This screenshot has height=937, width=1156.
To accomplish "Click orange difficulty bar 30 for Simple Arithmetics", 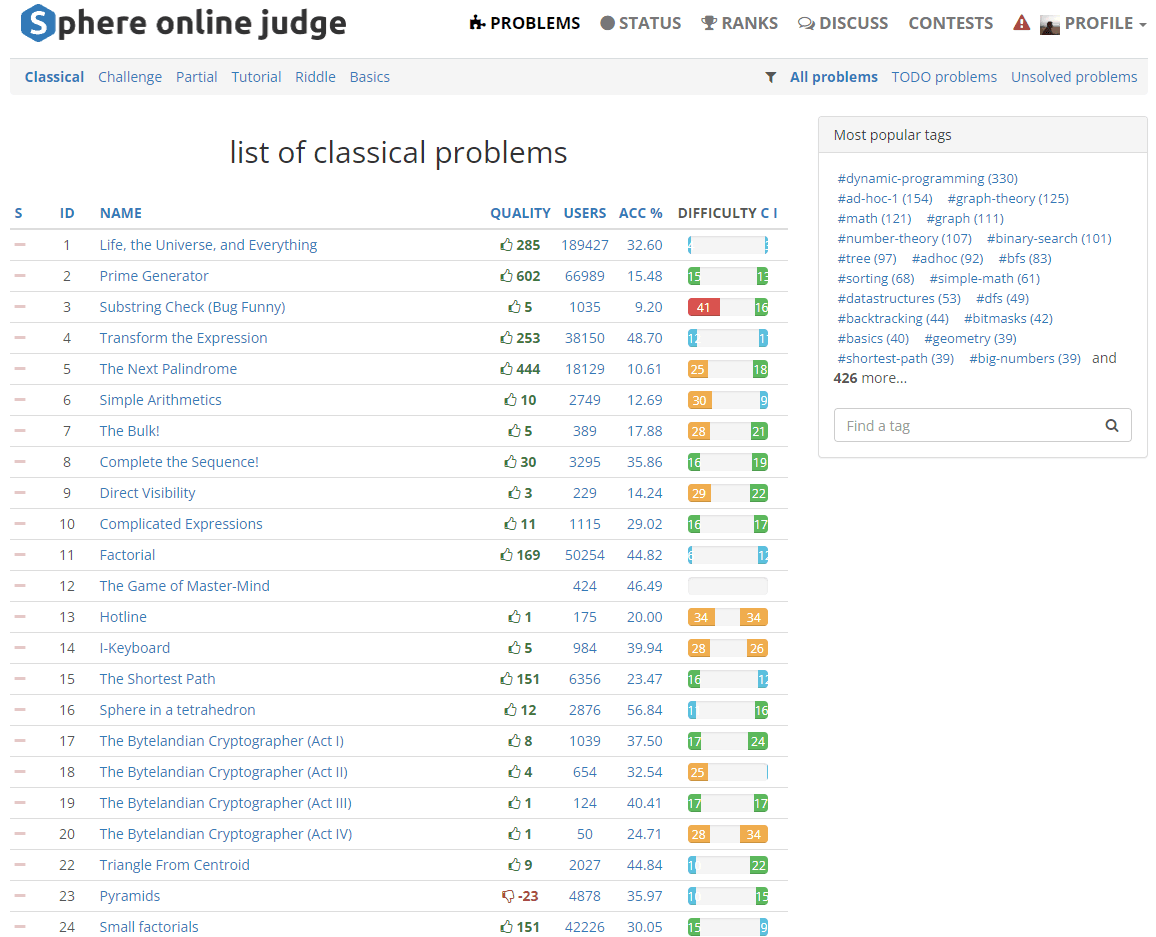I will coord(700,400).
